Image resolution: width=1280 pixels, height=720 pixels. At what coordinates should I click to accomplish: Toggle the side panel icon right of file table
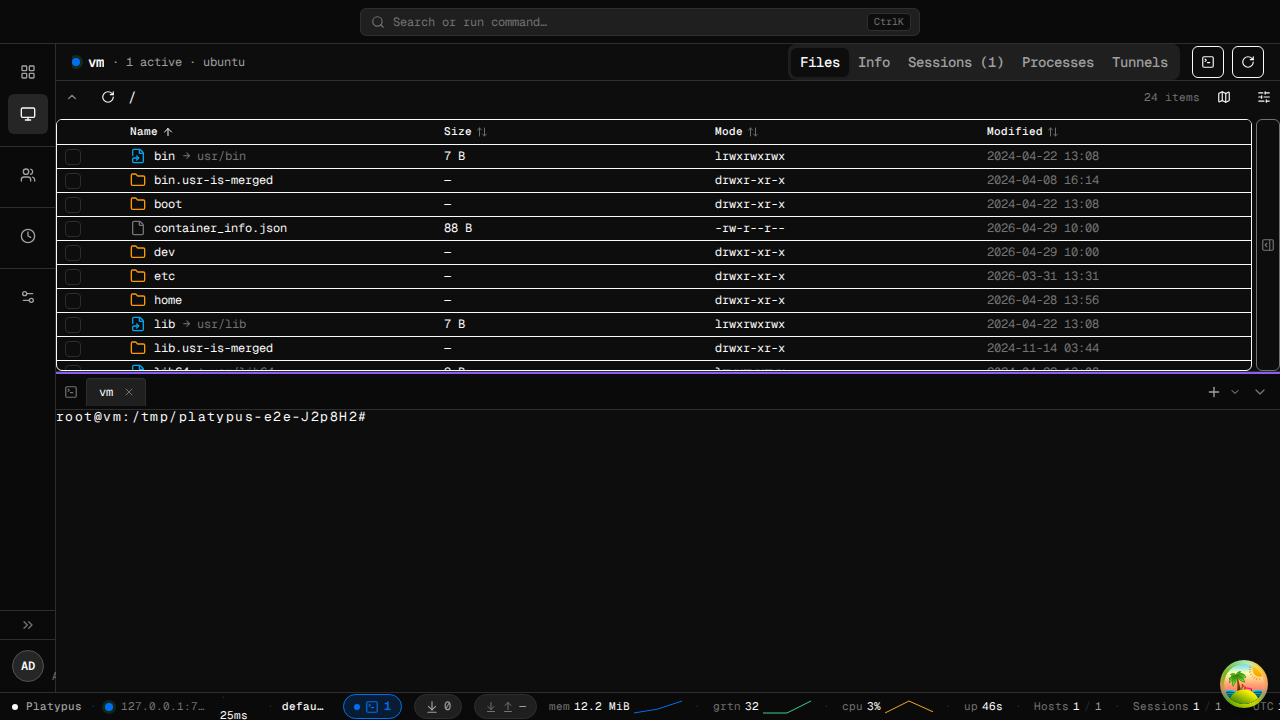1267,245
